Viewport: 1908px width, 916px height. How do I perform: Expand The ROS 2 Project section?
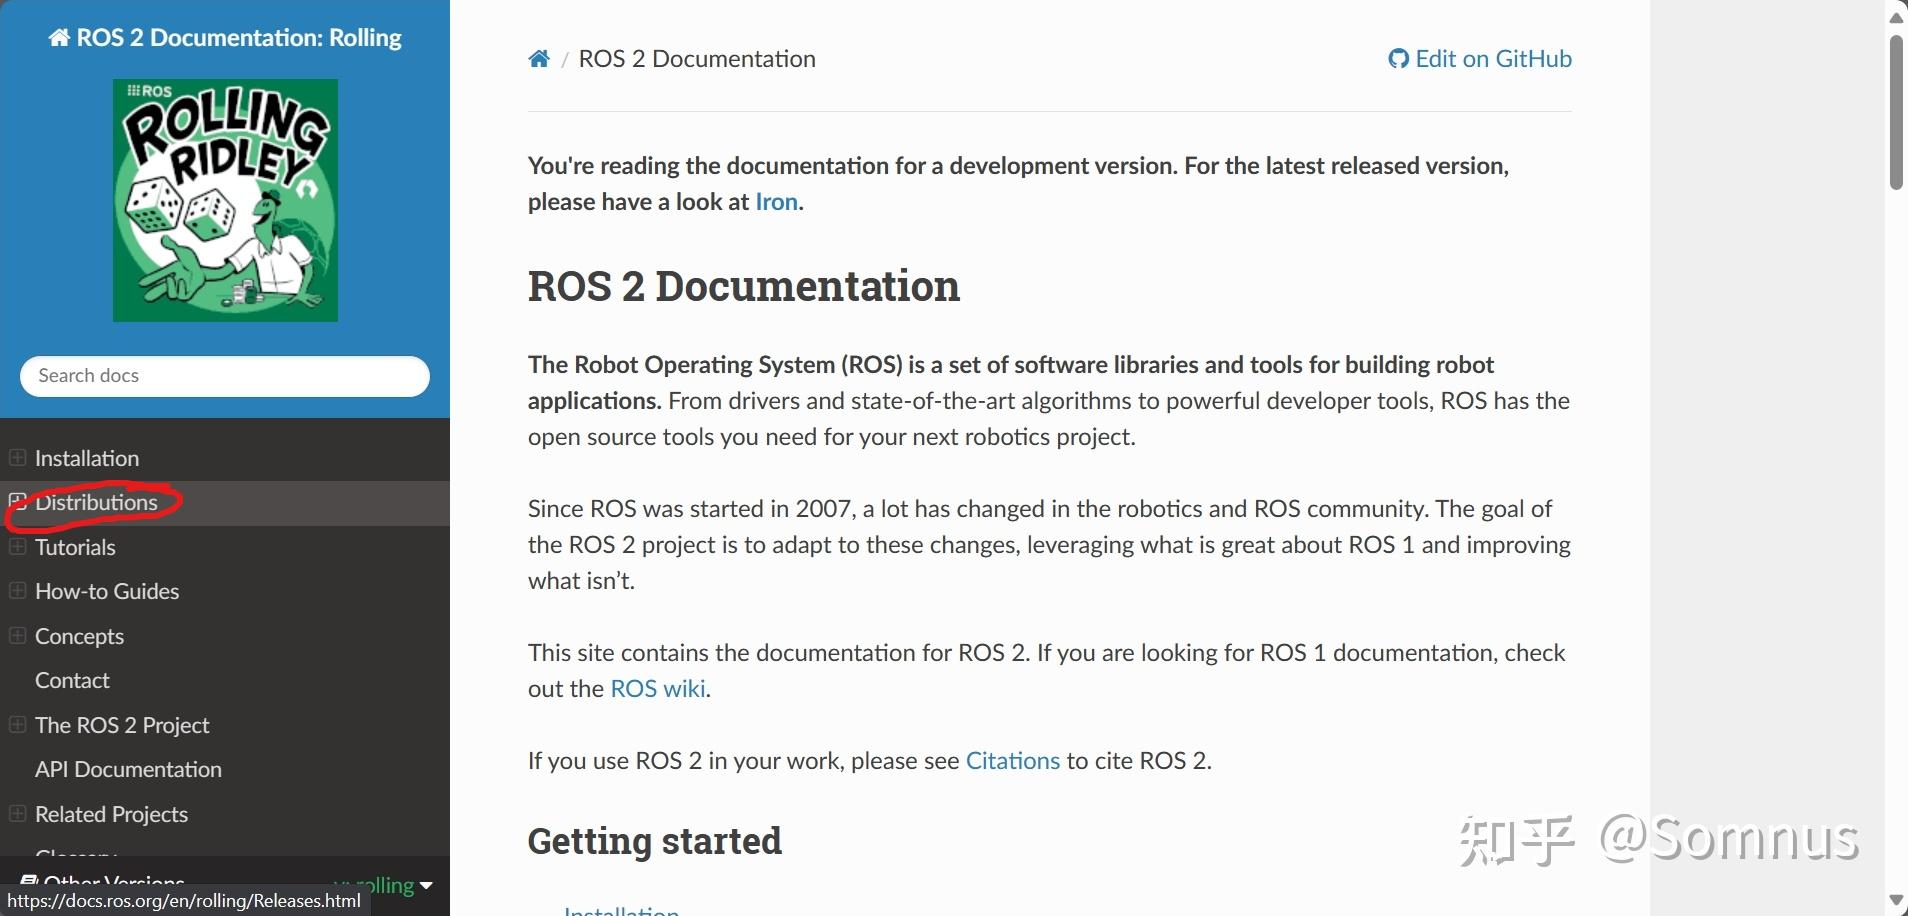pyautogui.click(x=16, y=724)
